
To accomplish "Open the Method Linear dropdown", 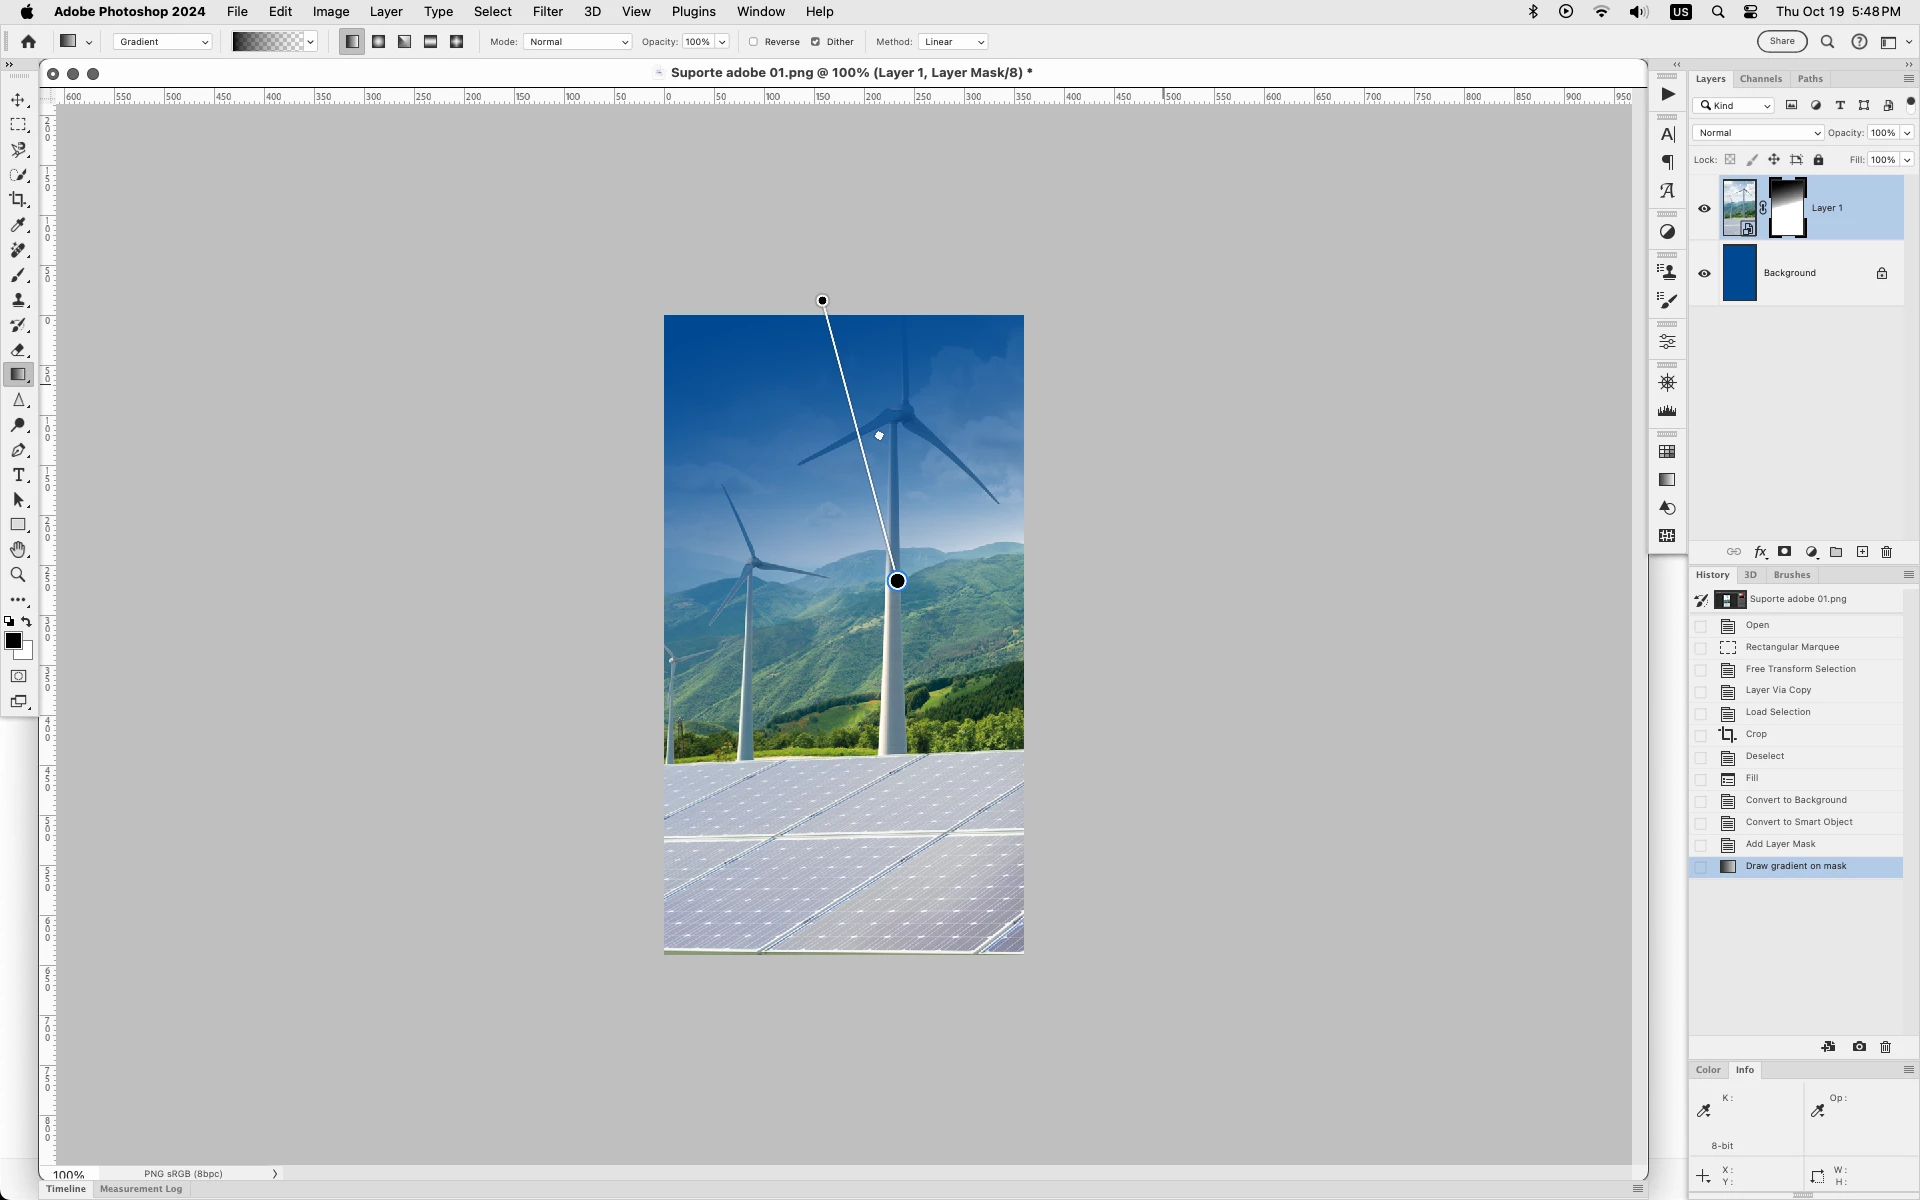I will (x=953, y=42).
